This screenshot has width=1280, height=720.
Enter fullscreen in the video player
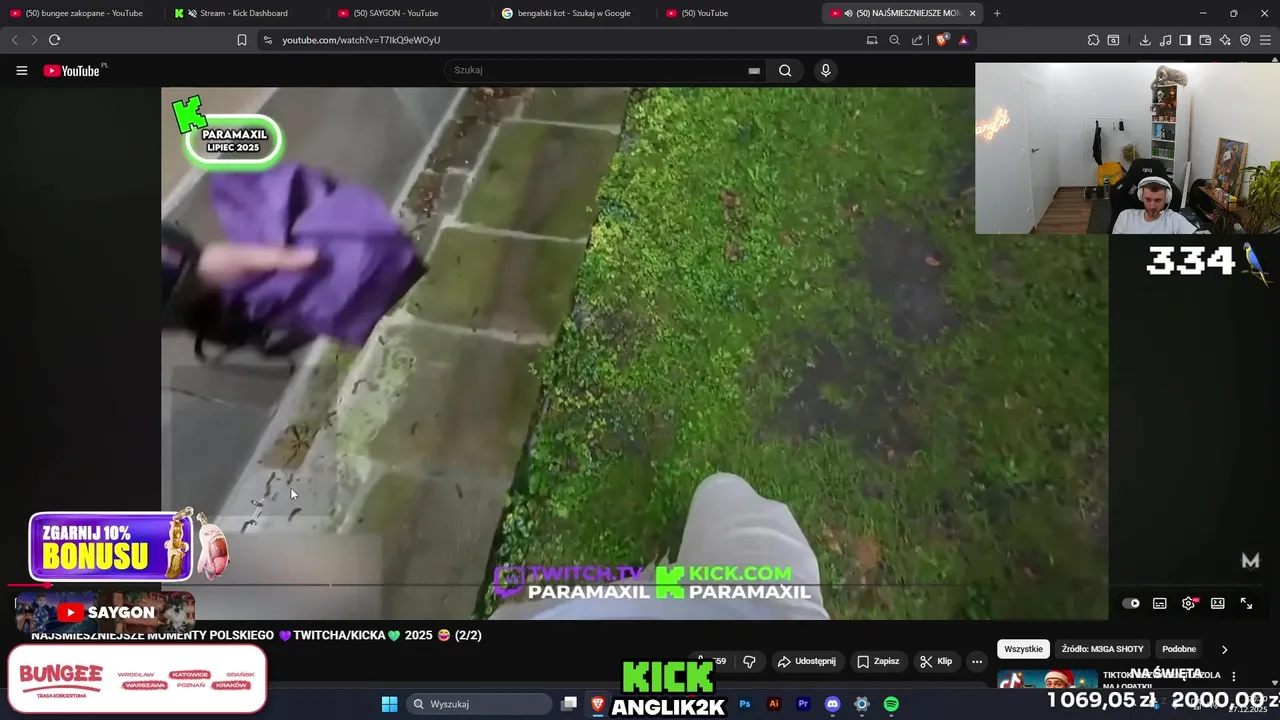(1246, 603)
